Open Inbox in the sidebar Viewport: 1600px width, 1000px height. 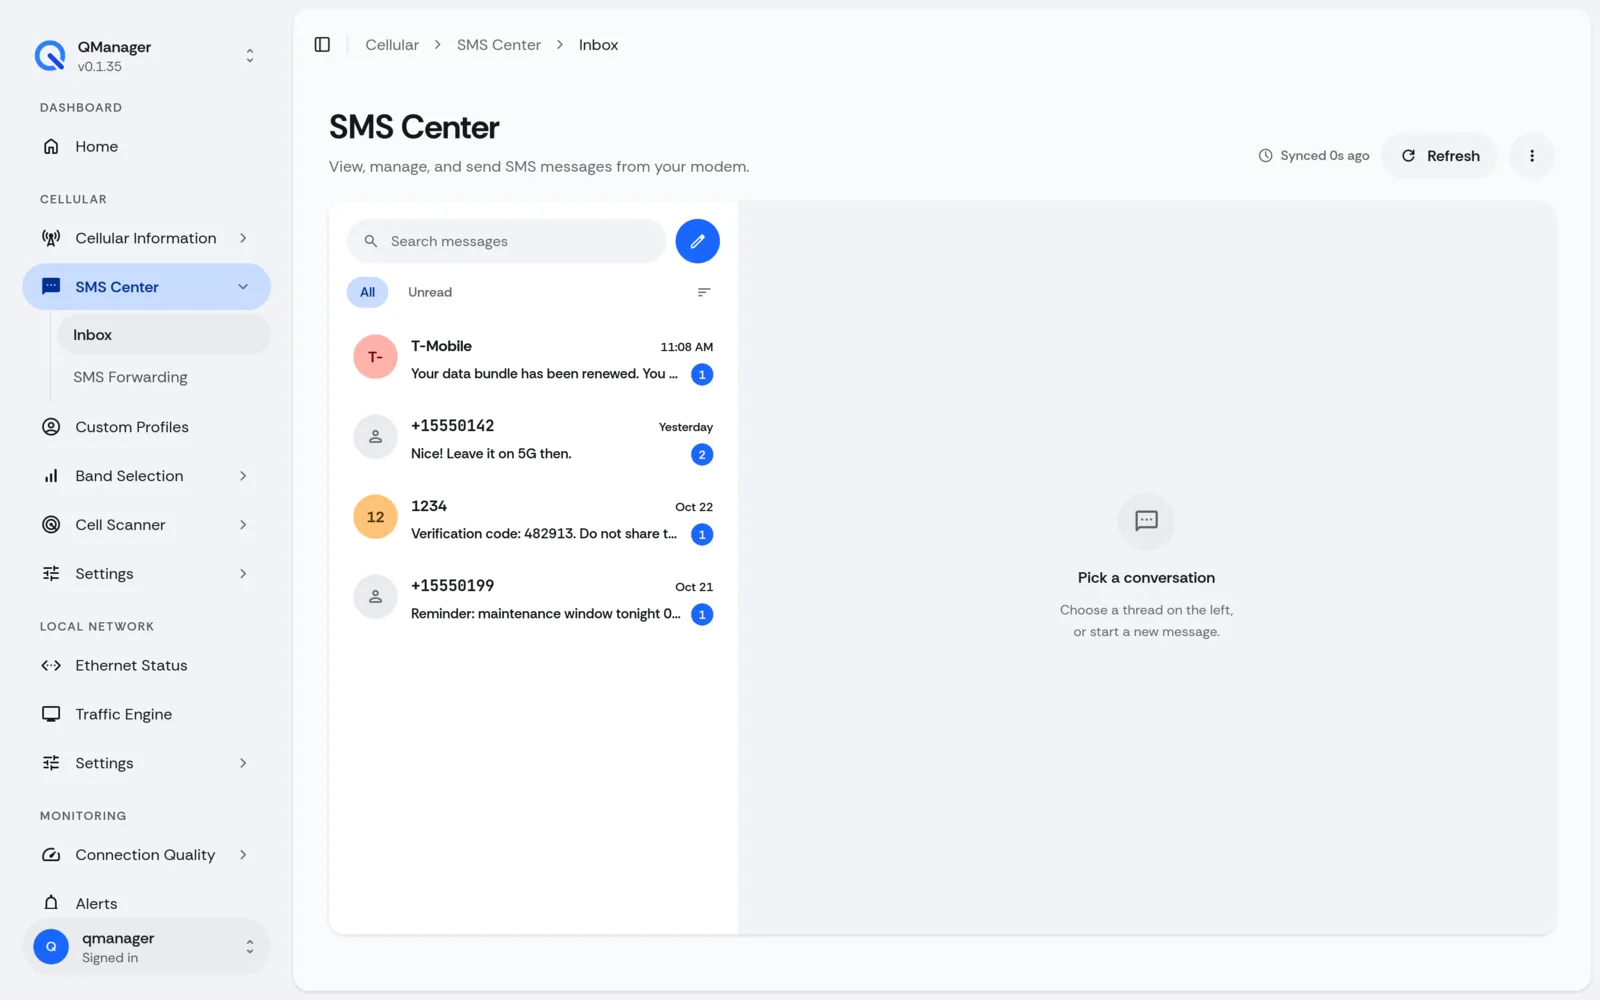click(164, 335)
